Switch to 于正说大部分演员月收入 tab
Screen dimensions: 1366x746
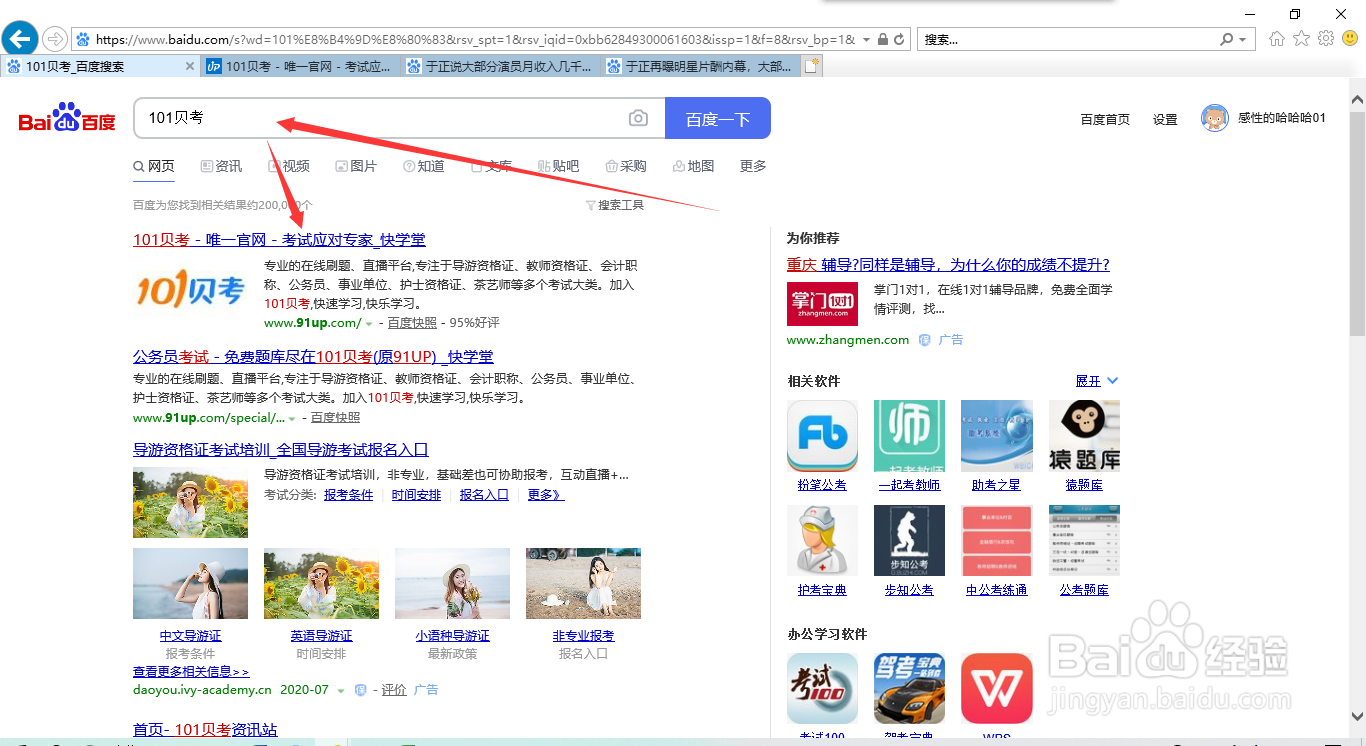(500, 66)
